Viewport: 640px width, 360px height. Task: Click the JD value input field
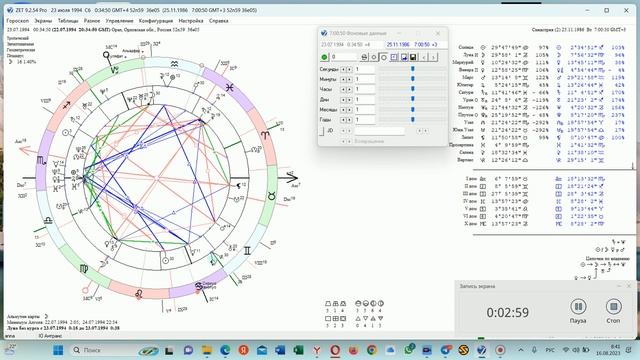(379, 131)
